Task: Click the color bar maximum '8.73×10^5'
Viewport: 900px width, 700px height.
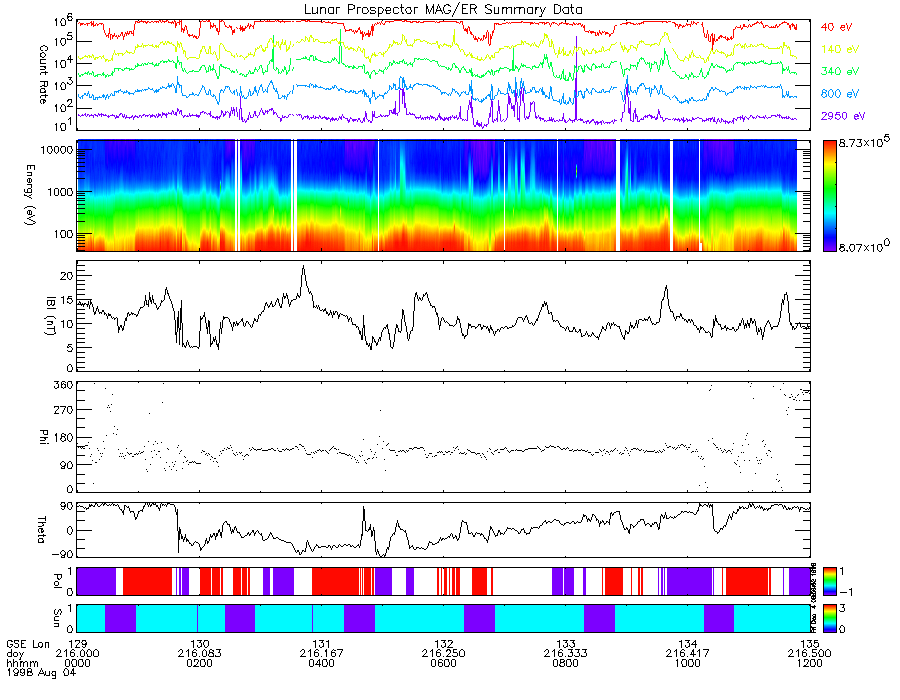Action: pyautogui.click(x=864, y=142)
